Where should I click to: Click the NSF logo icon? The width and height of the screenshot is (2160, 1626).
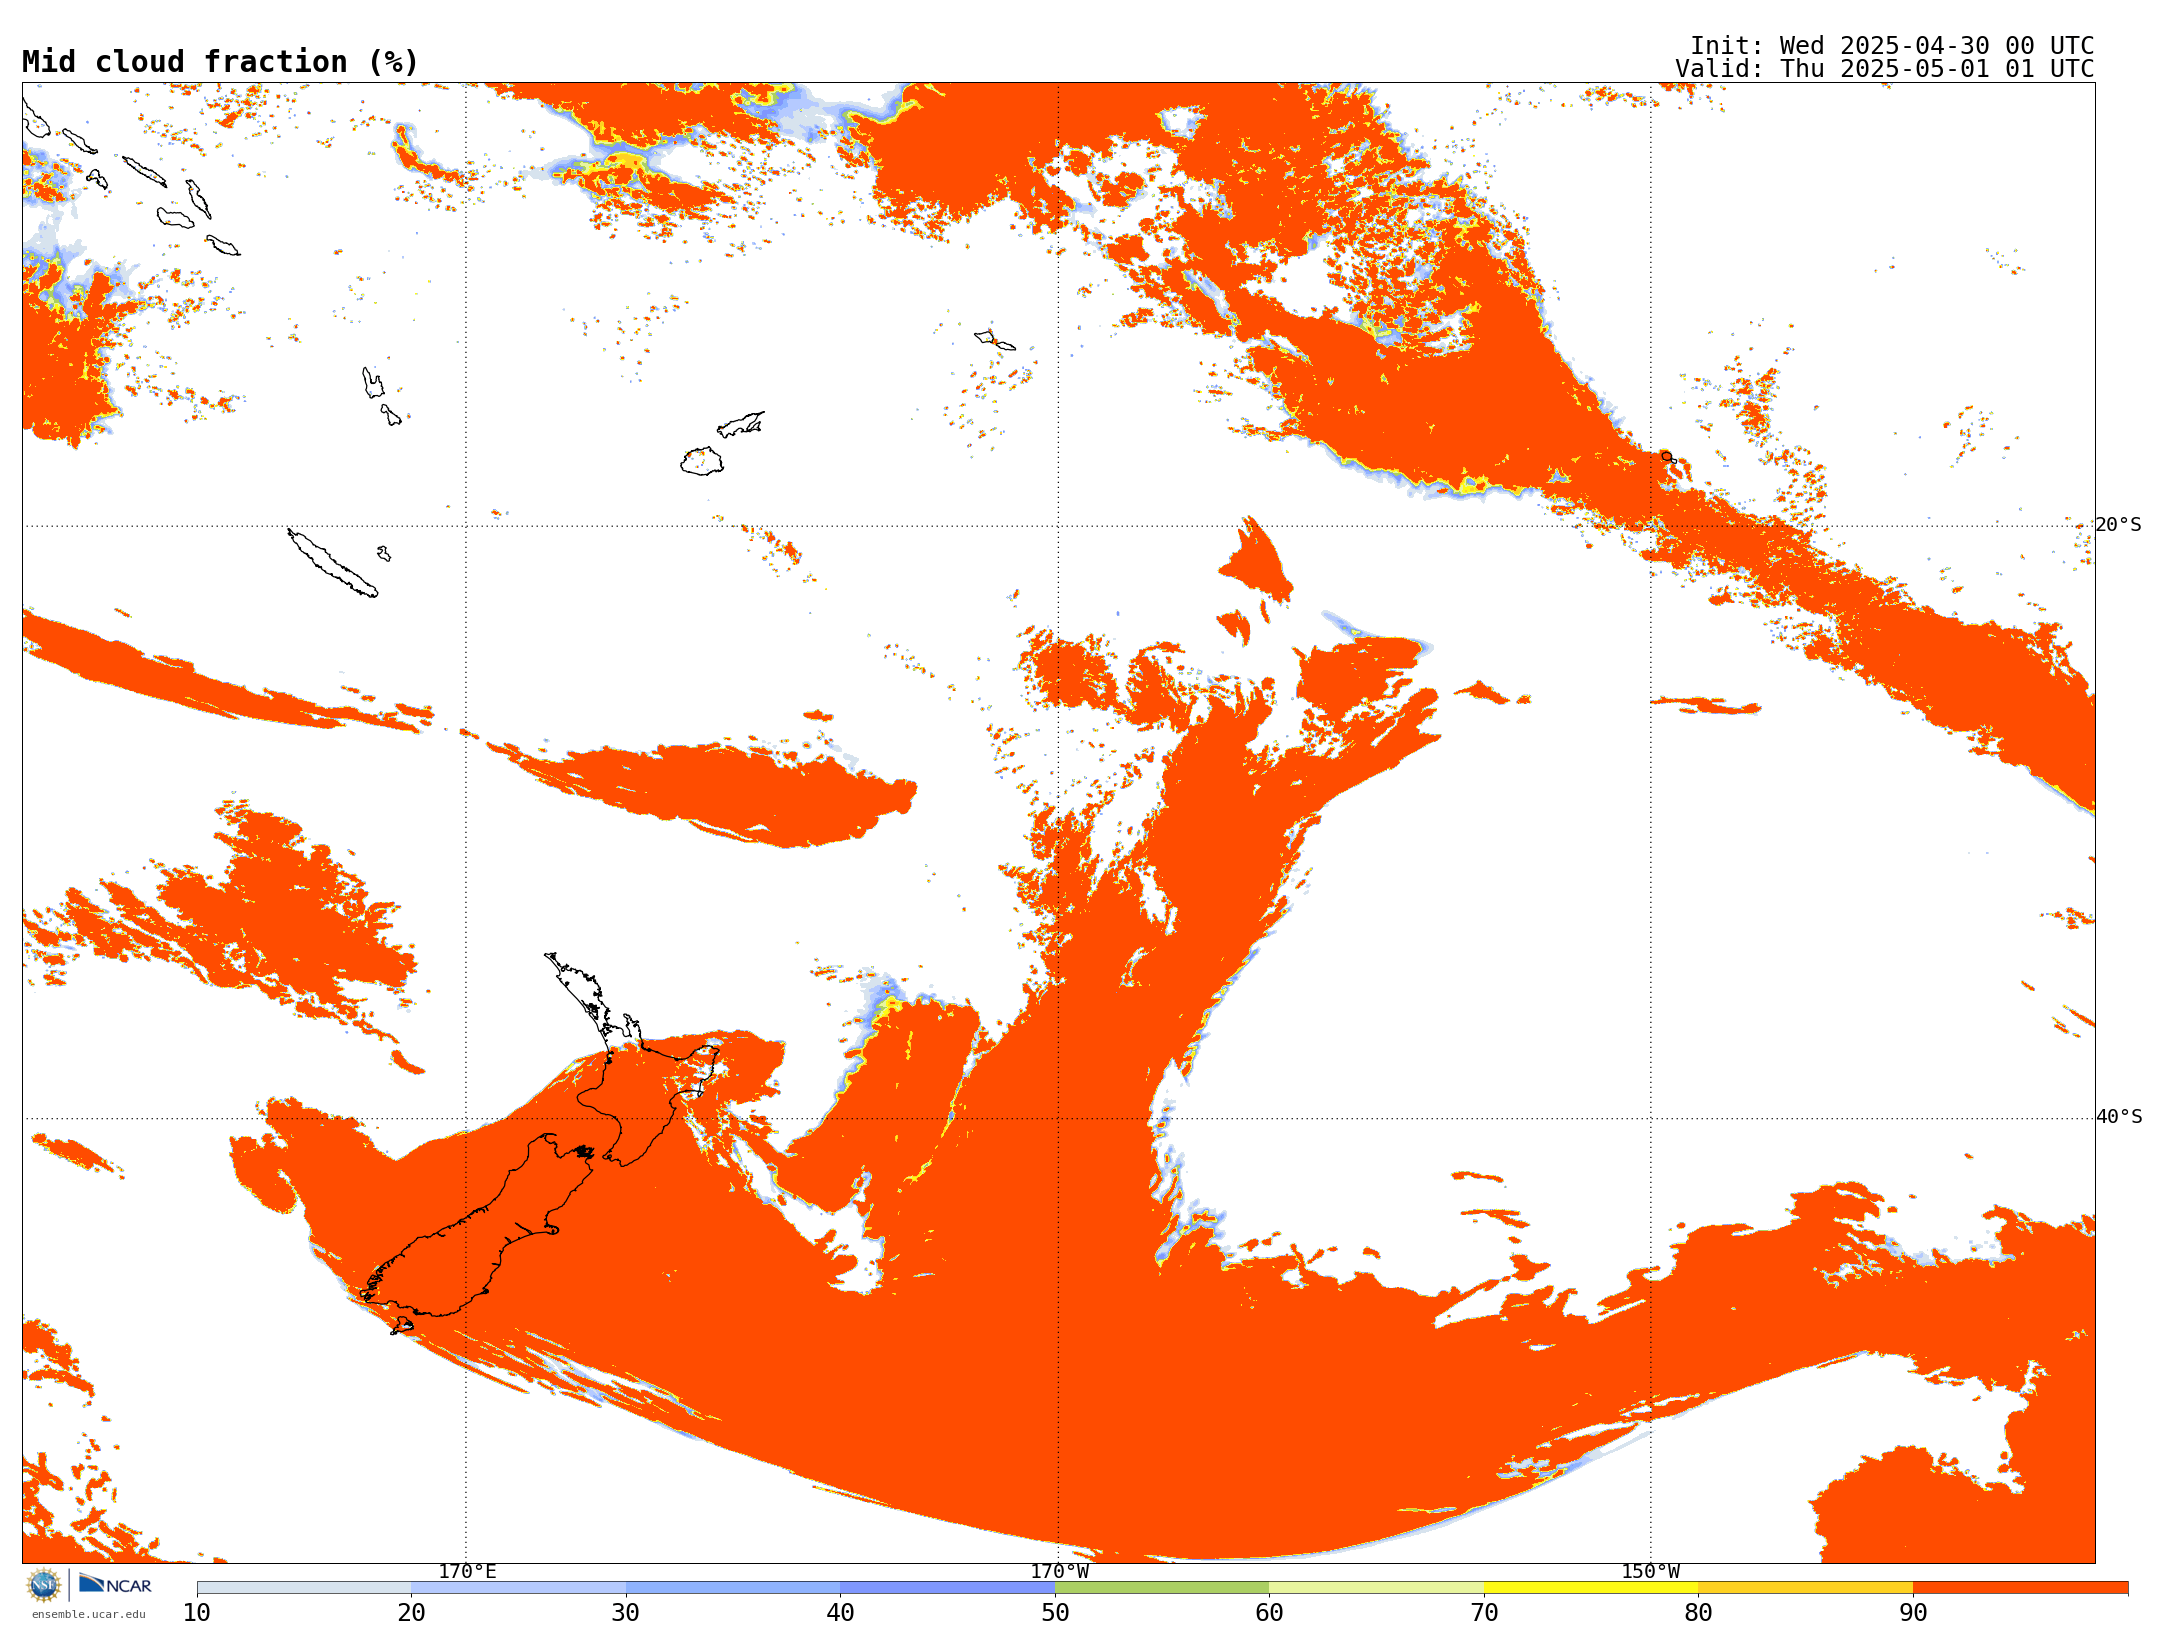(x=44, y=1585)
